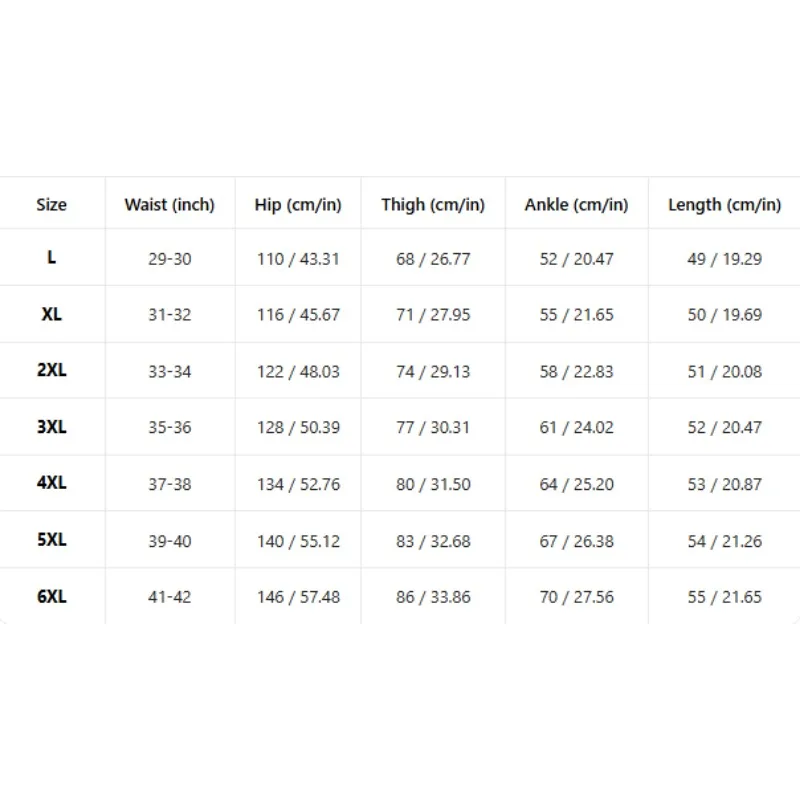Image resolution: width=800 pixels, height=800 pixels.
Task: Click the 2XL size label
Action: point(52,370)
